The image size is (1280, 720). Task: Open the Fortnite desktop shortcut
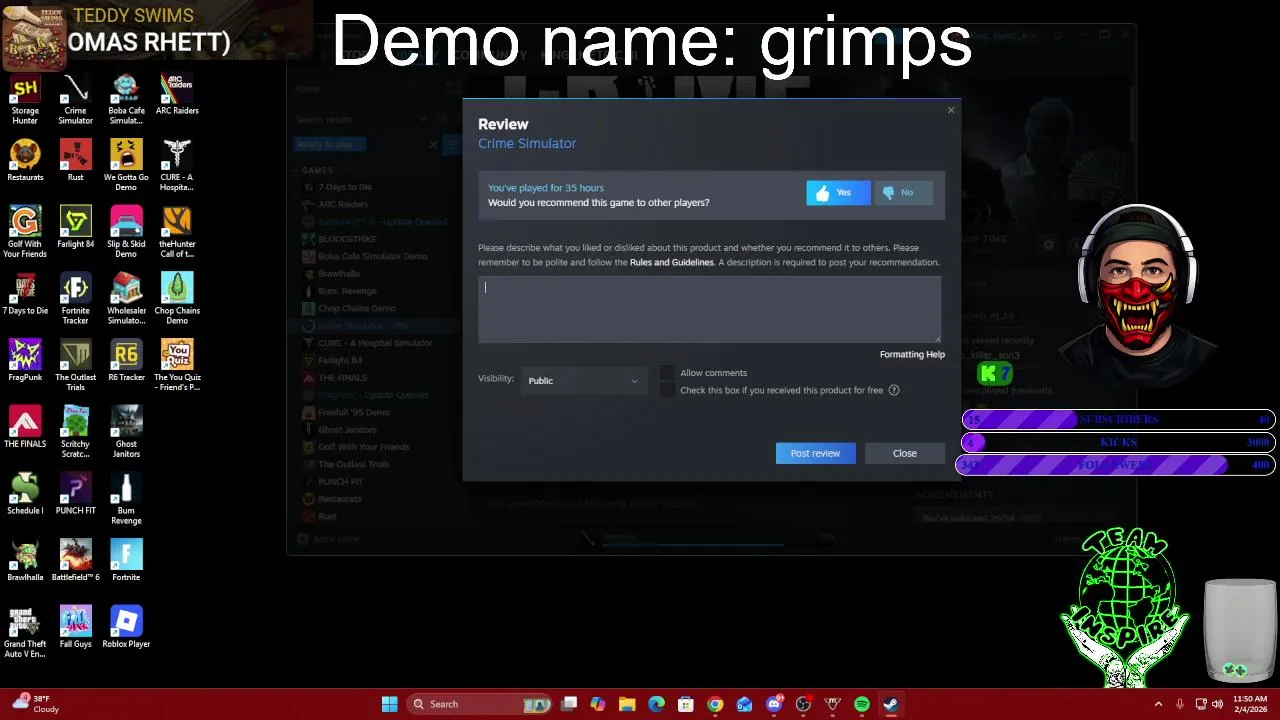126,562
